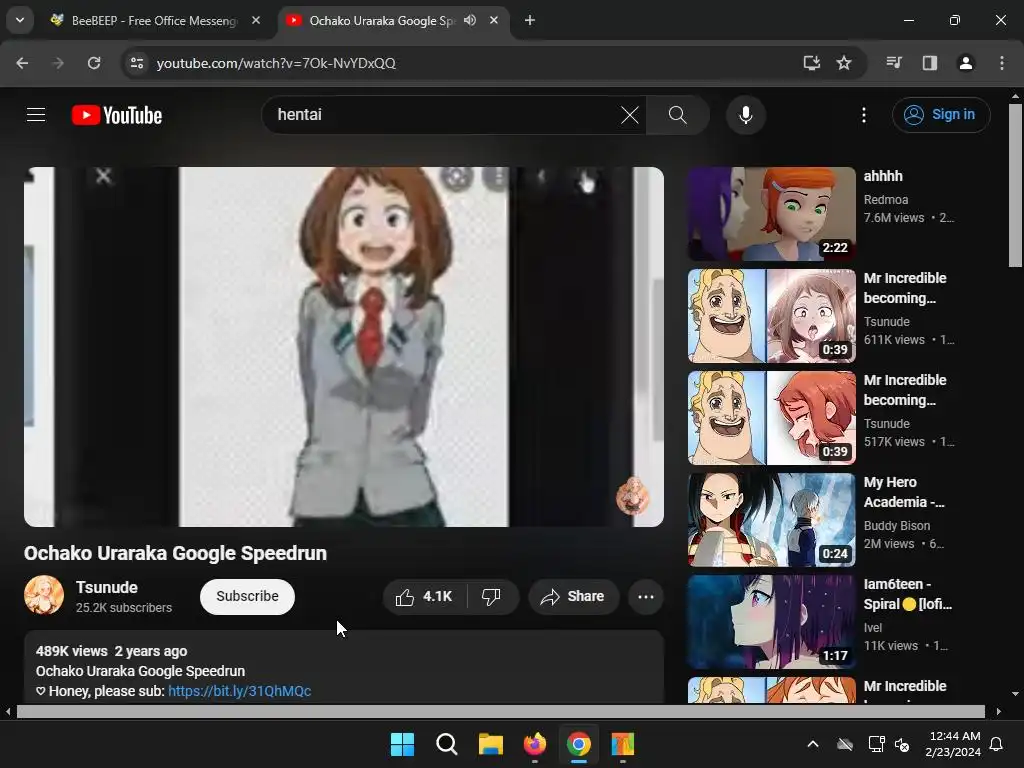The image size is (1024, 768).
Task: Open a new browser tab
Action: (530, 20)
